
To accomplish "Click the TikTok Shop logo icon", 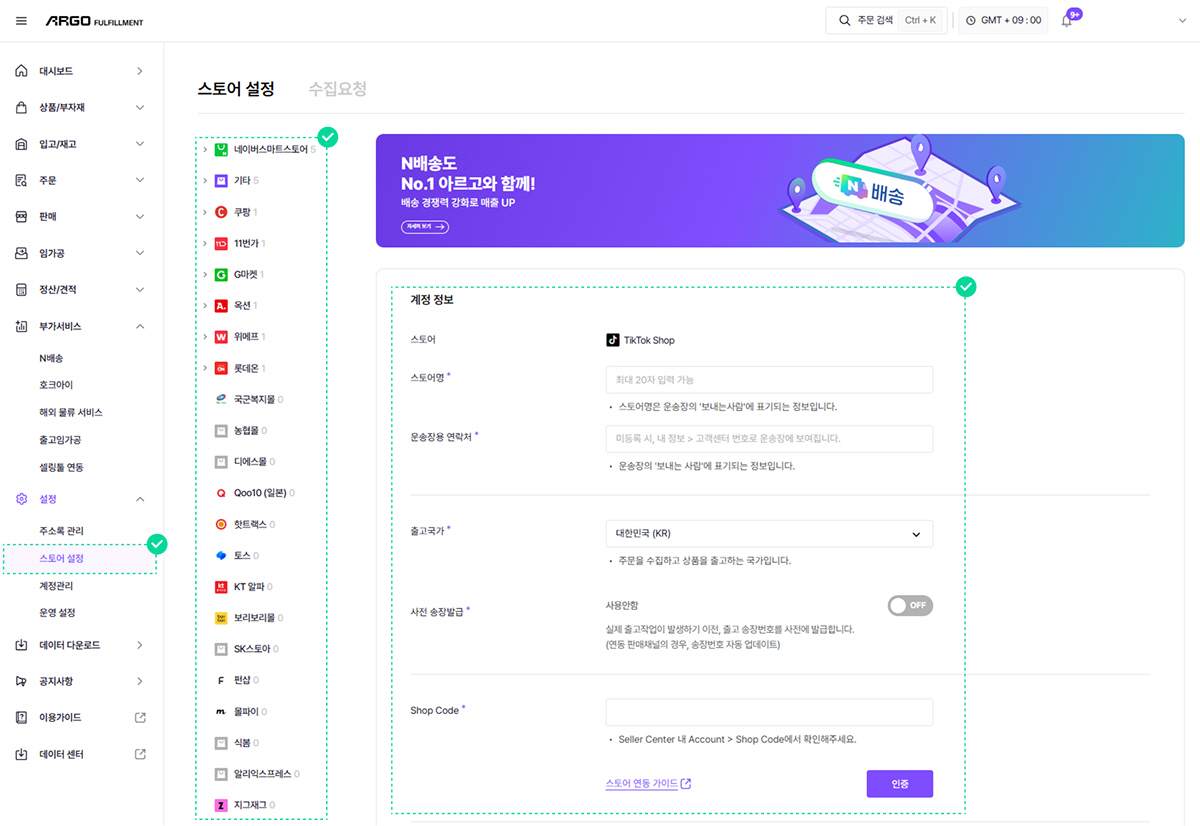I will [613, 340].
